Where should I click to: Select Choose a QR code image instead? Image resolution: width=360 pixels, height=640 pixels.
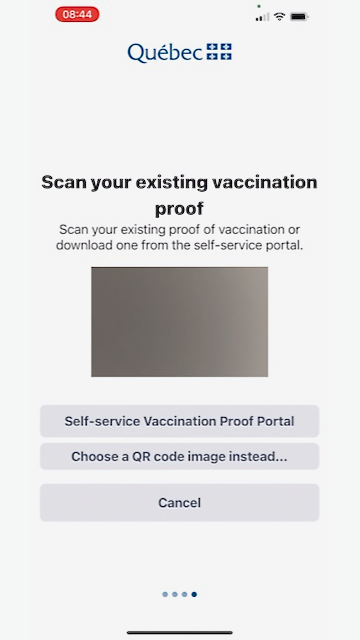(x=180, y=456)
